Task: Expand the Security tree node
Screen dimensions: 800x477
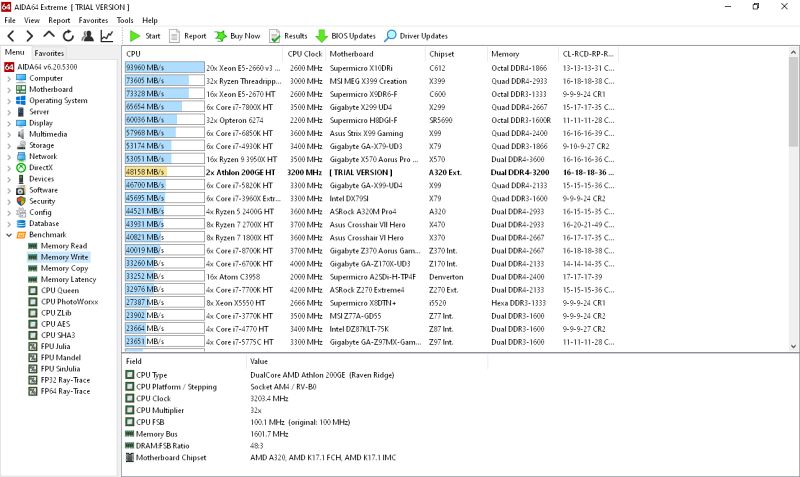Action: pyautogui.click(x=9, y=202)
